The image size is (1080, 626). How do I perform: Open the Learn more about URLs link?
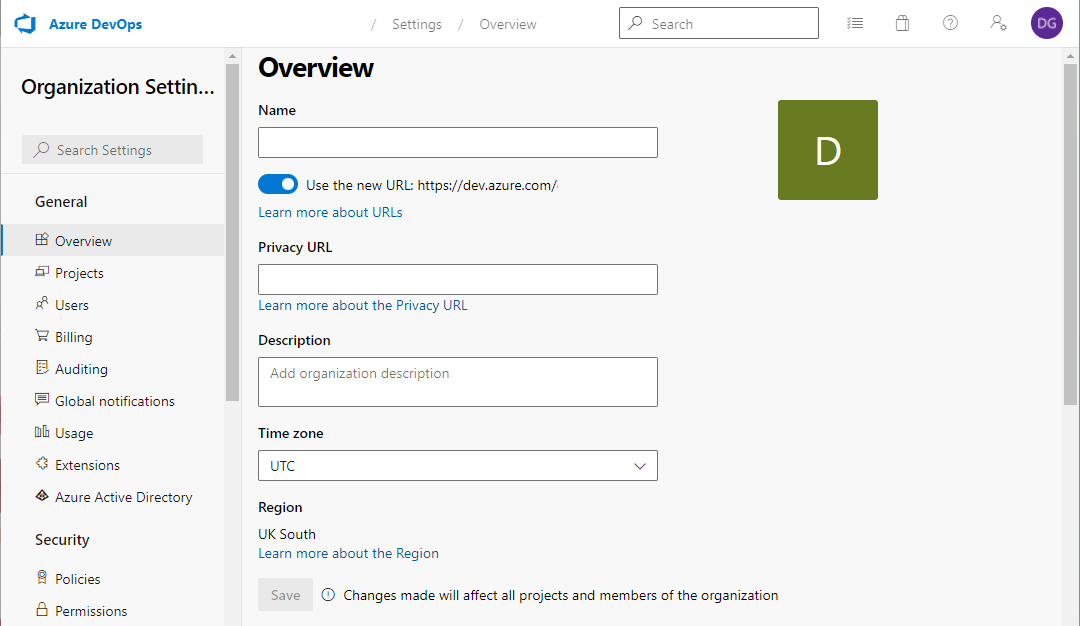(330, 212)
